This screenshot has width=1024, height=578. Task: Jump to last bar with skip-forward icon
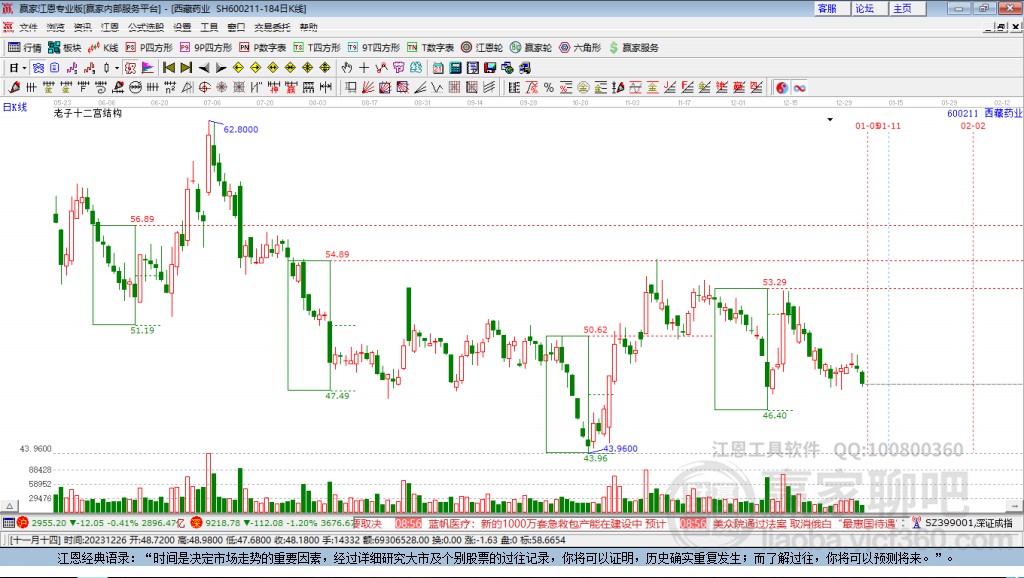[x=186, y=68]
